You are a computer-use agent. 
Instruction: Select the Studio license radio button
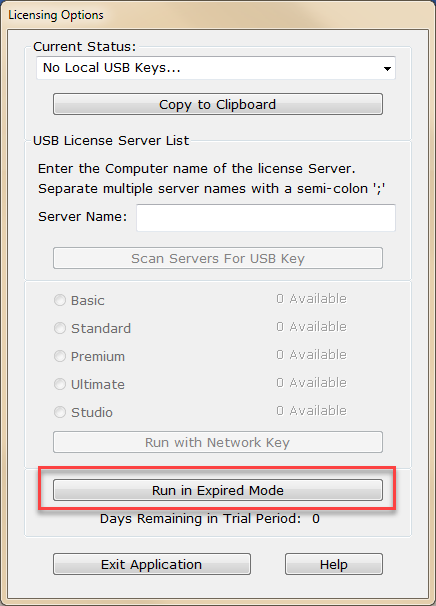pos(60,412)
